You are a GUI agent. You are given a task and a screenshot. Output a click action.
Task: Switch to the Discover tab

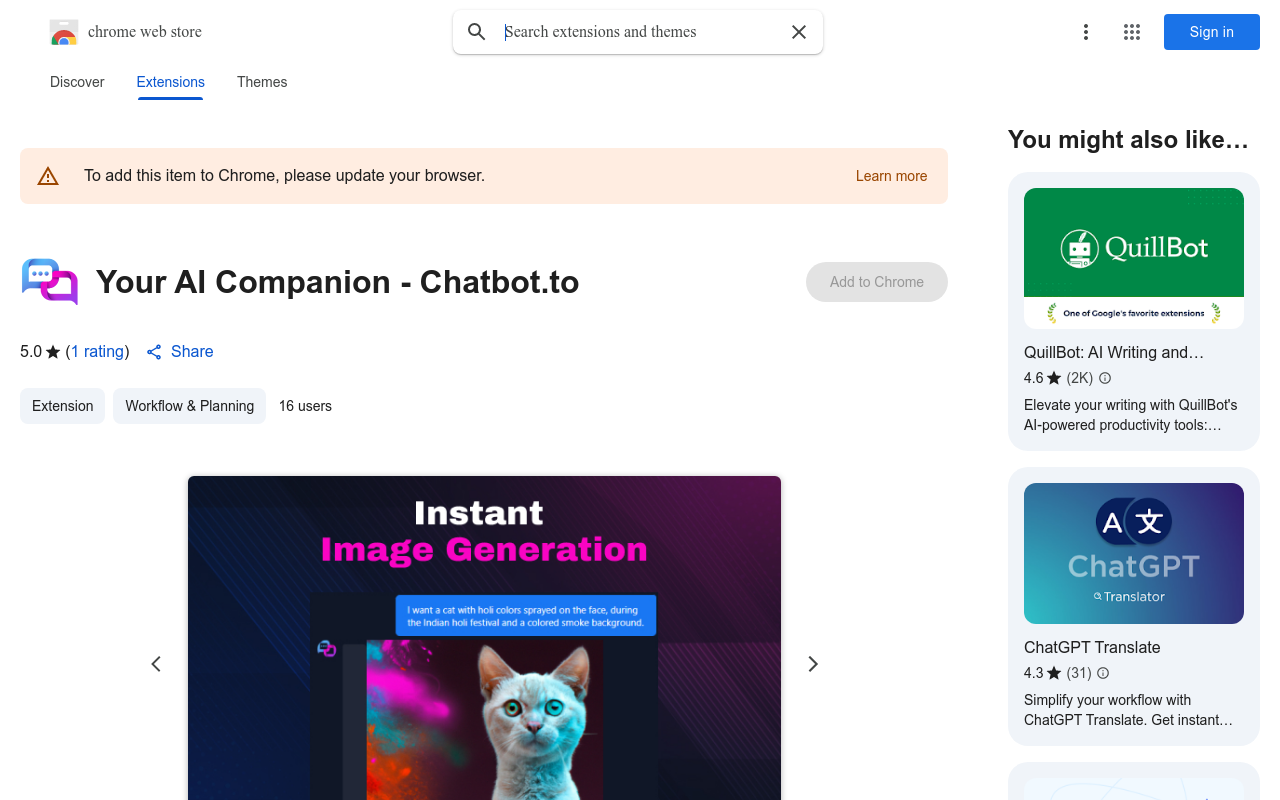click(x=77, y=82)
